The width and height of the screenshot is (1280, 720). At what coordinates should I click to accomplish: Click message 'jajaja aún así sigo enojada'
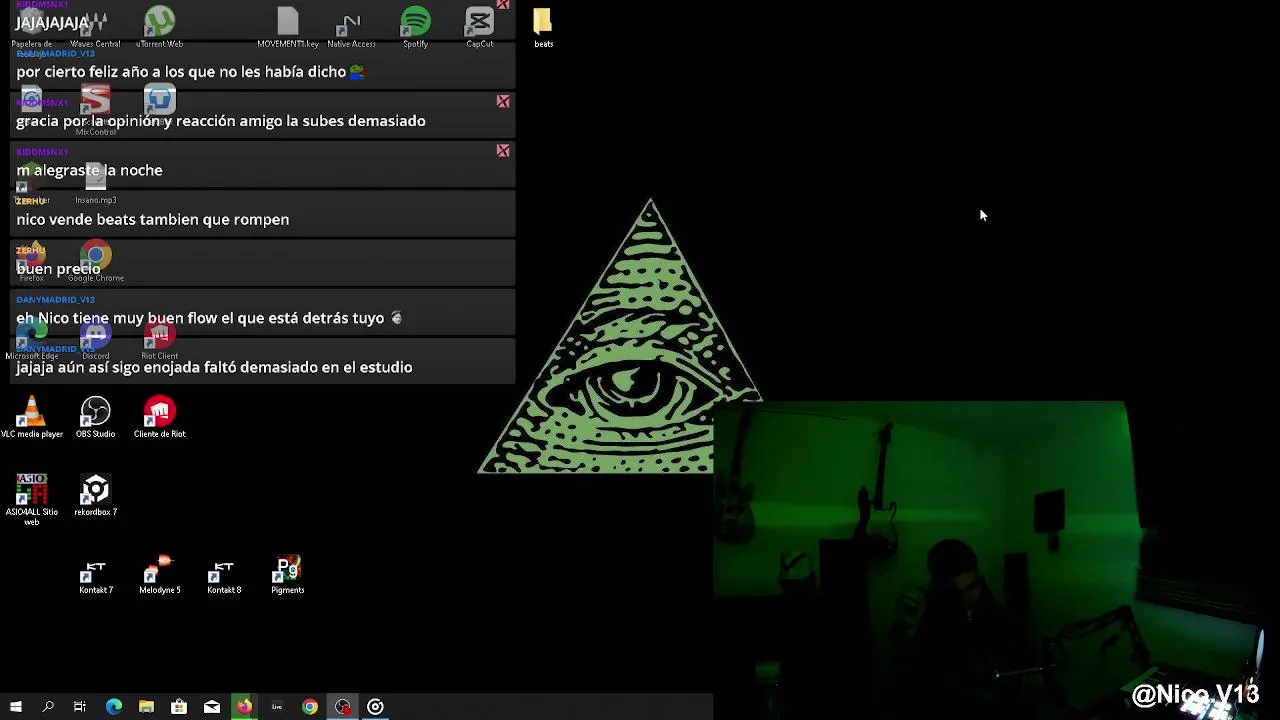tap(263, 360)
